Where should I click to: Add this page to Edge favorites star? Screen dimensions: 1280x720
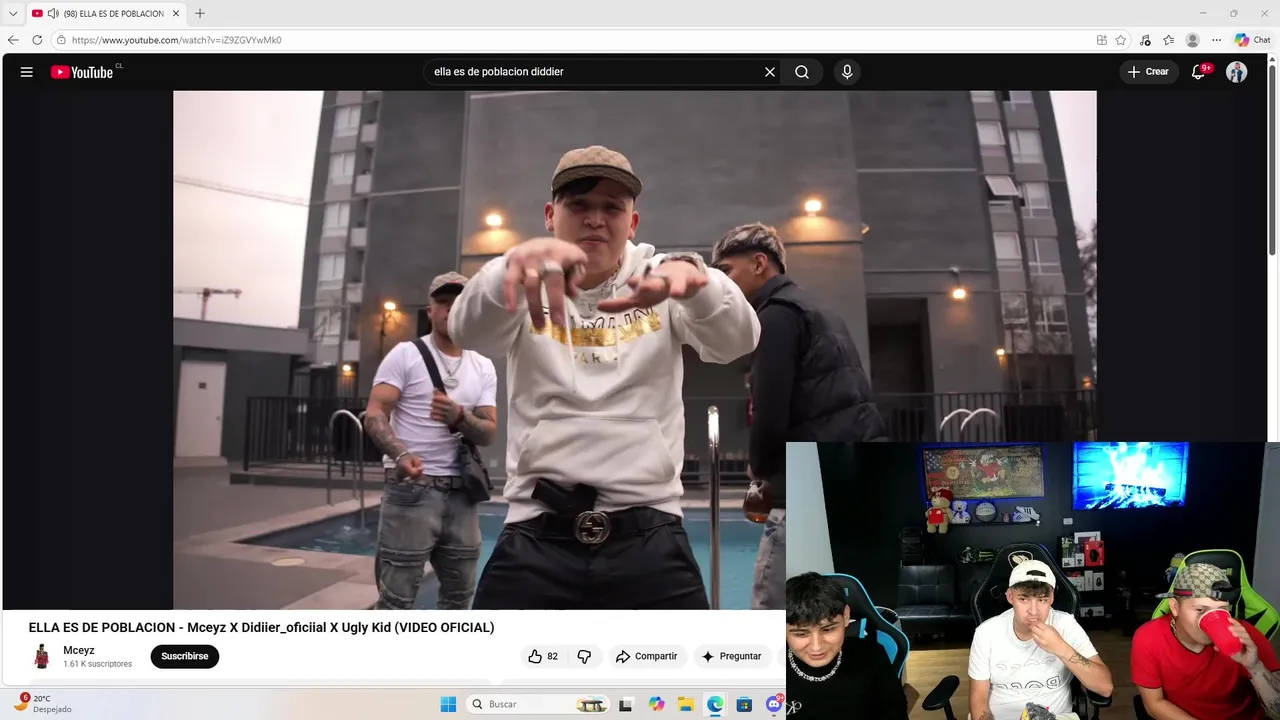pos(1121,40)
